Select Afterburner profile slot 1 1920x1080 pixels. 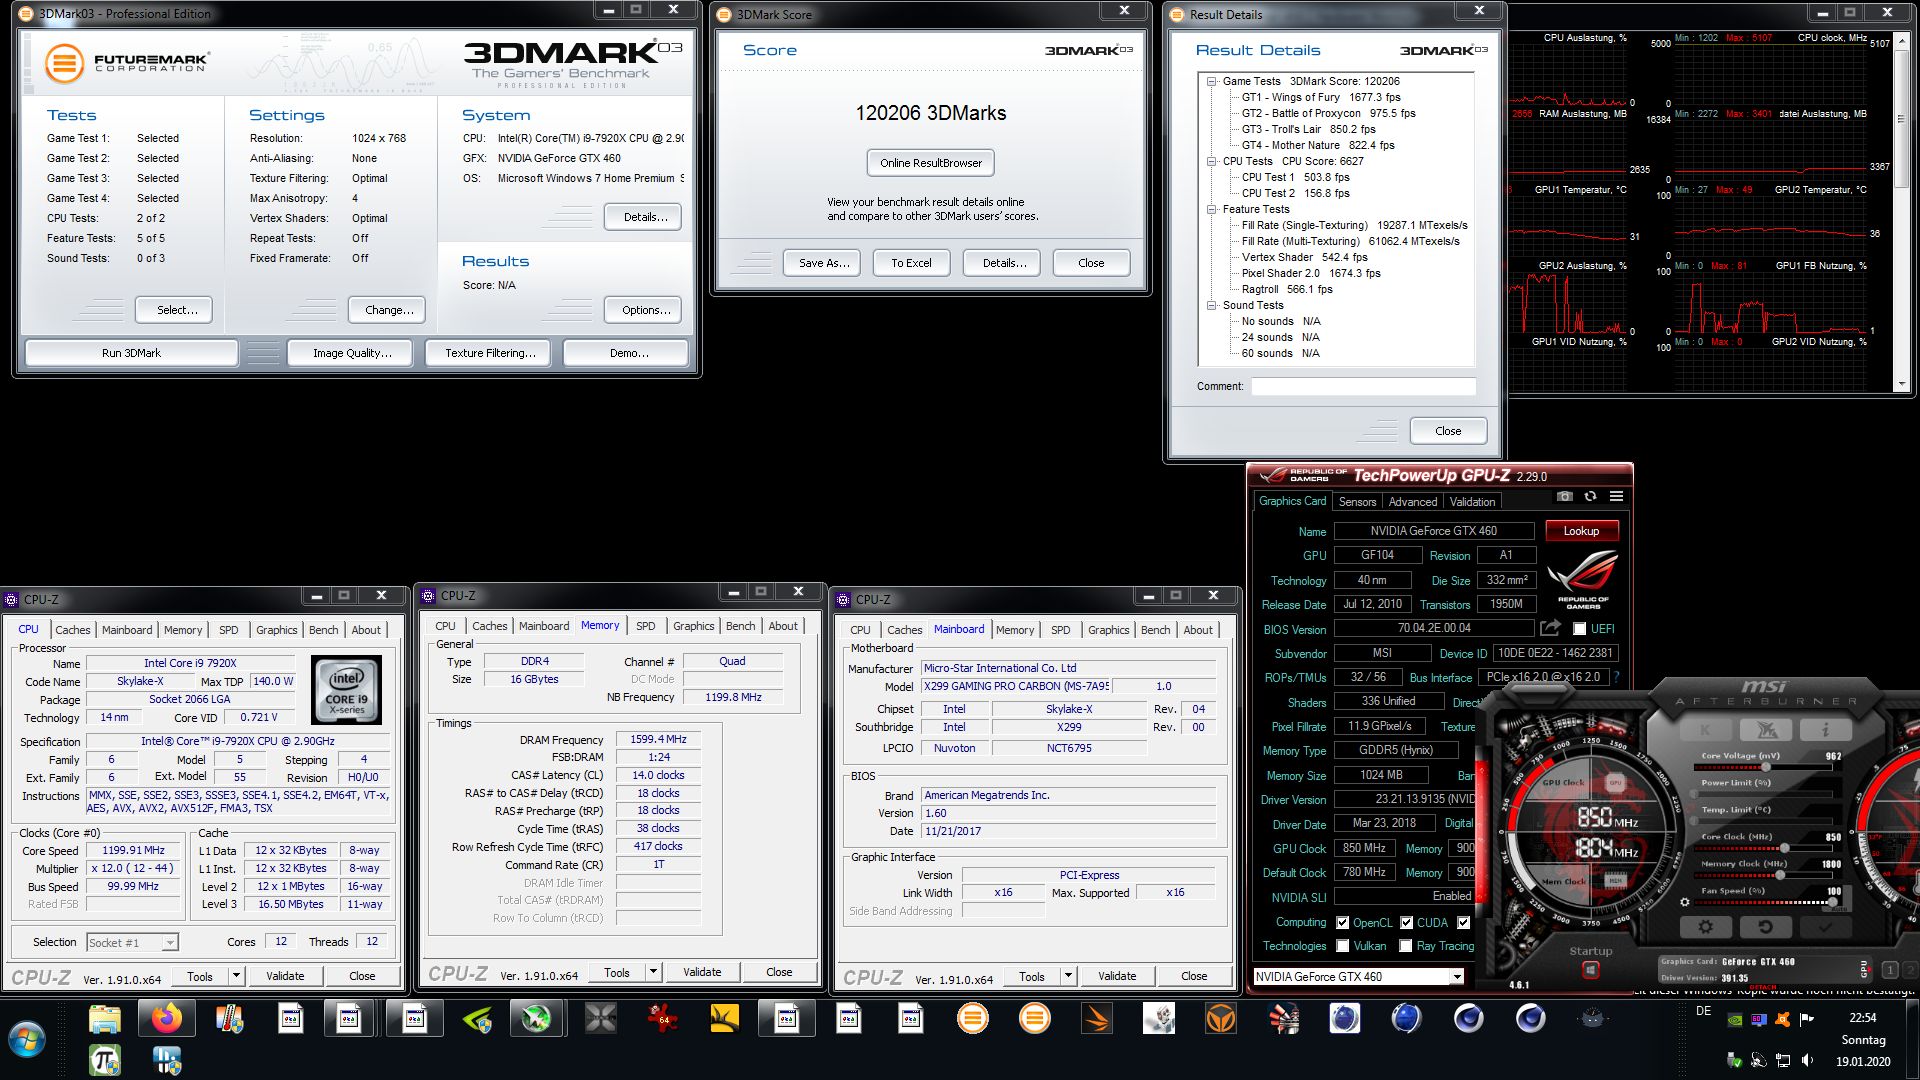1890,970
